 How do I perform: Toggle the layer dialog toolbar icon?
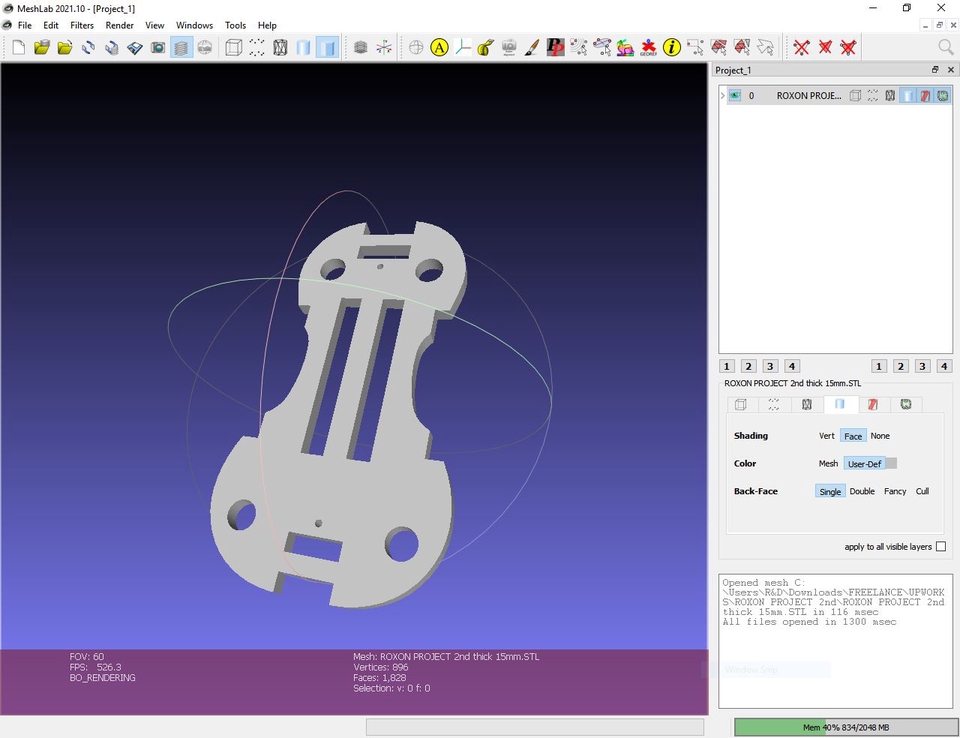pyautogui.click(x=181, y=47)
